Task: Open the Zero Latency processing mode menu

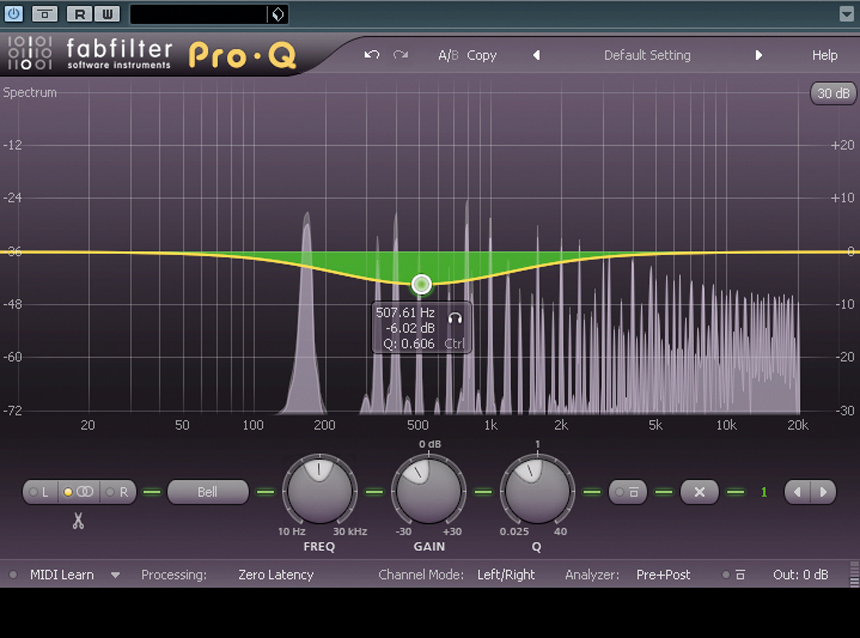Action: click(276, 575)
